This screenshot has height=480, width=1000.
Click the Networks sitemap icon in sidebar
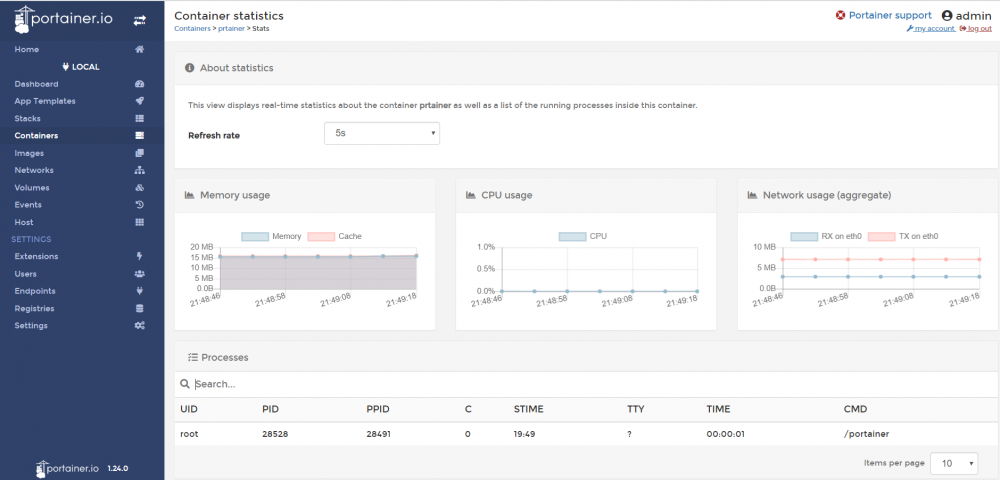pos(140,170)
